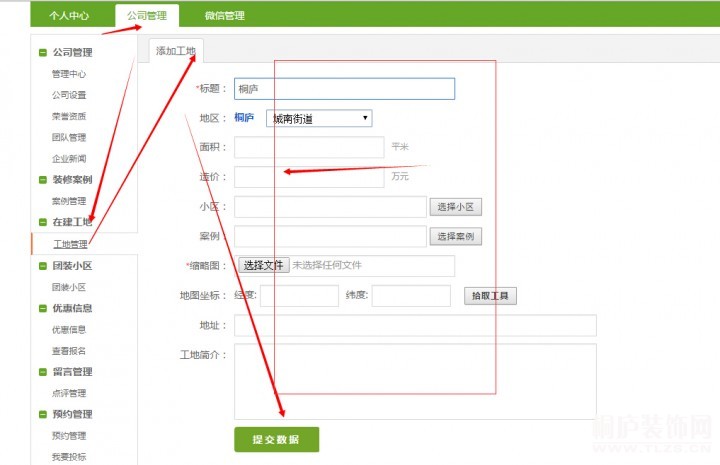Click the 选择小区 button

coord(457,207)
